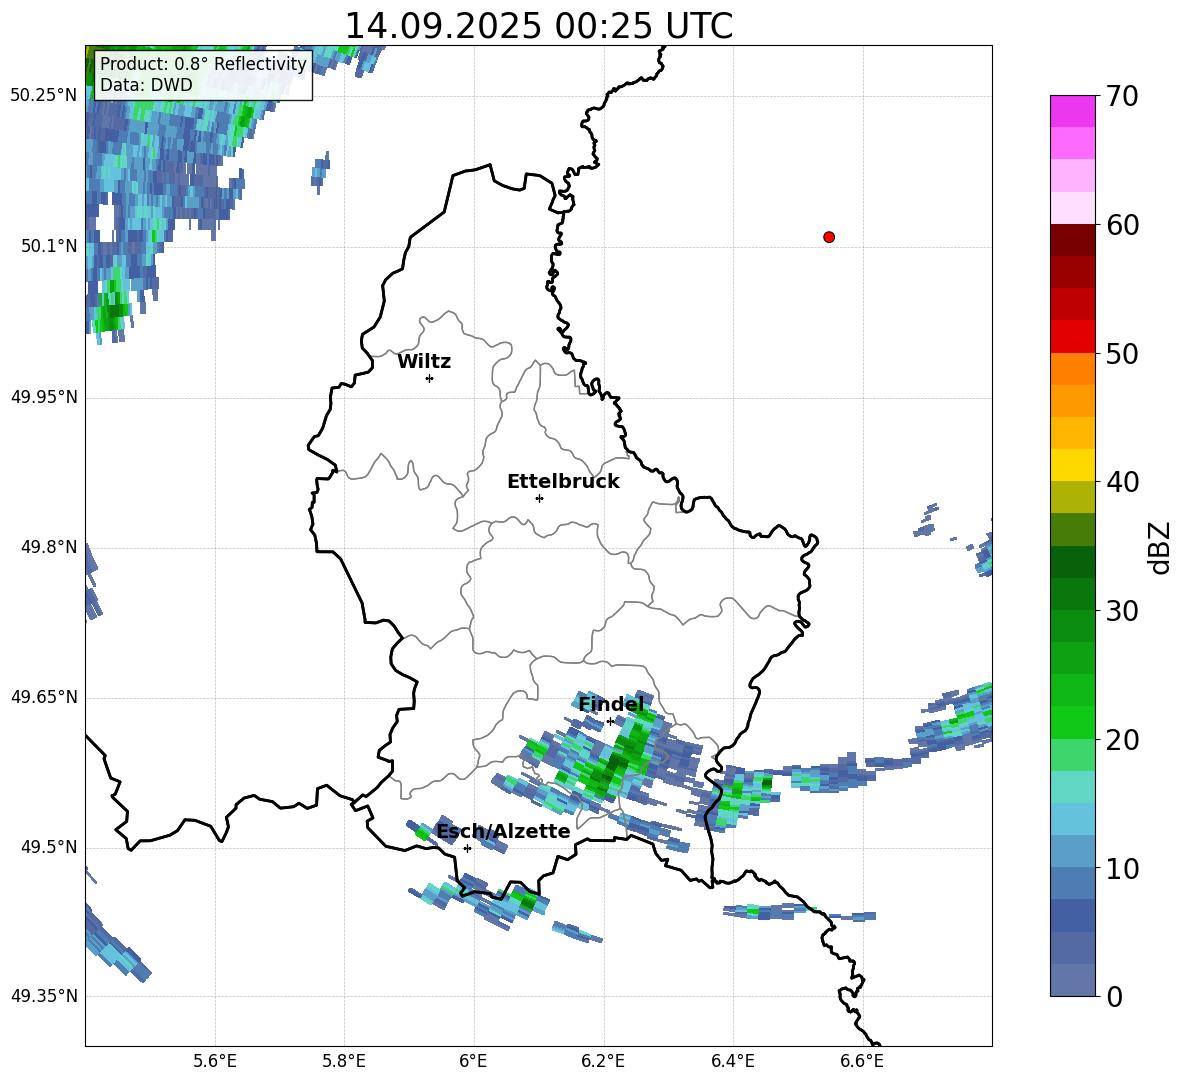
Task: Click the Esch/Alzette city label
Action: click(504, 832)
